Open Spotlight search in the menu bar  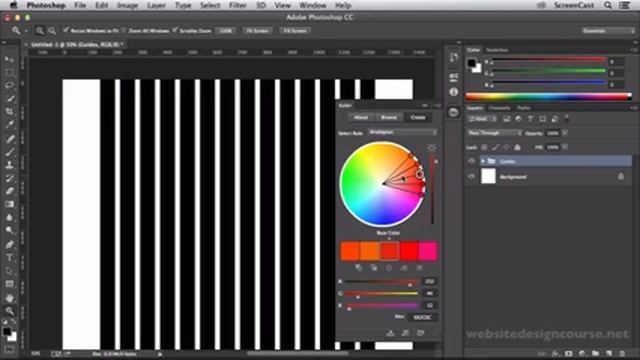608,5
